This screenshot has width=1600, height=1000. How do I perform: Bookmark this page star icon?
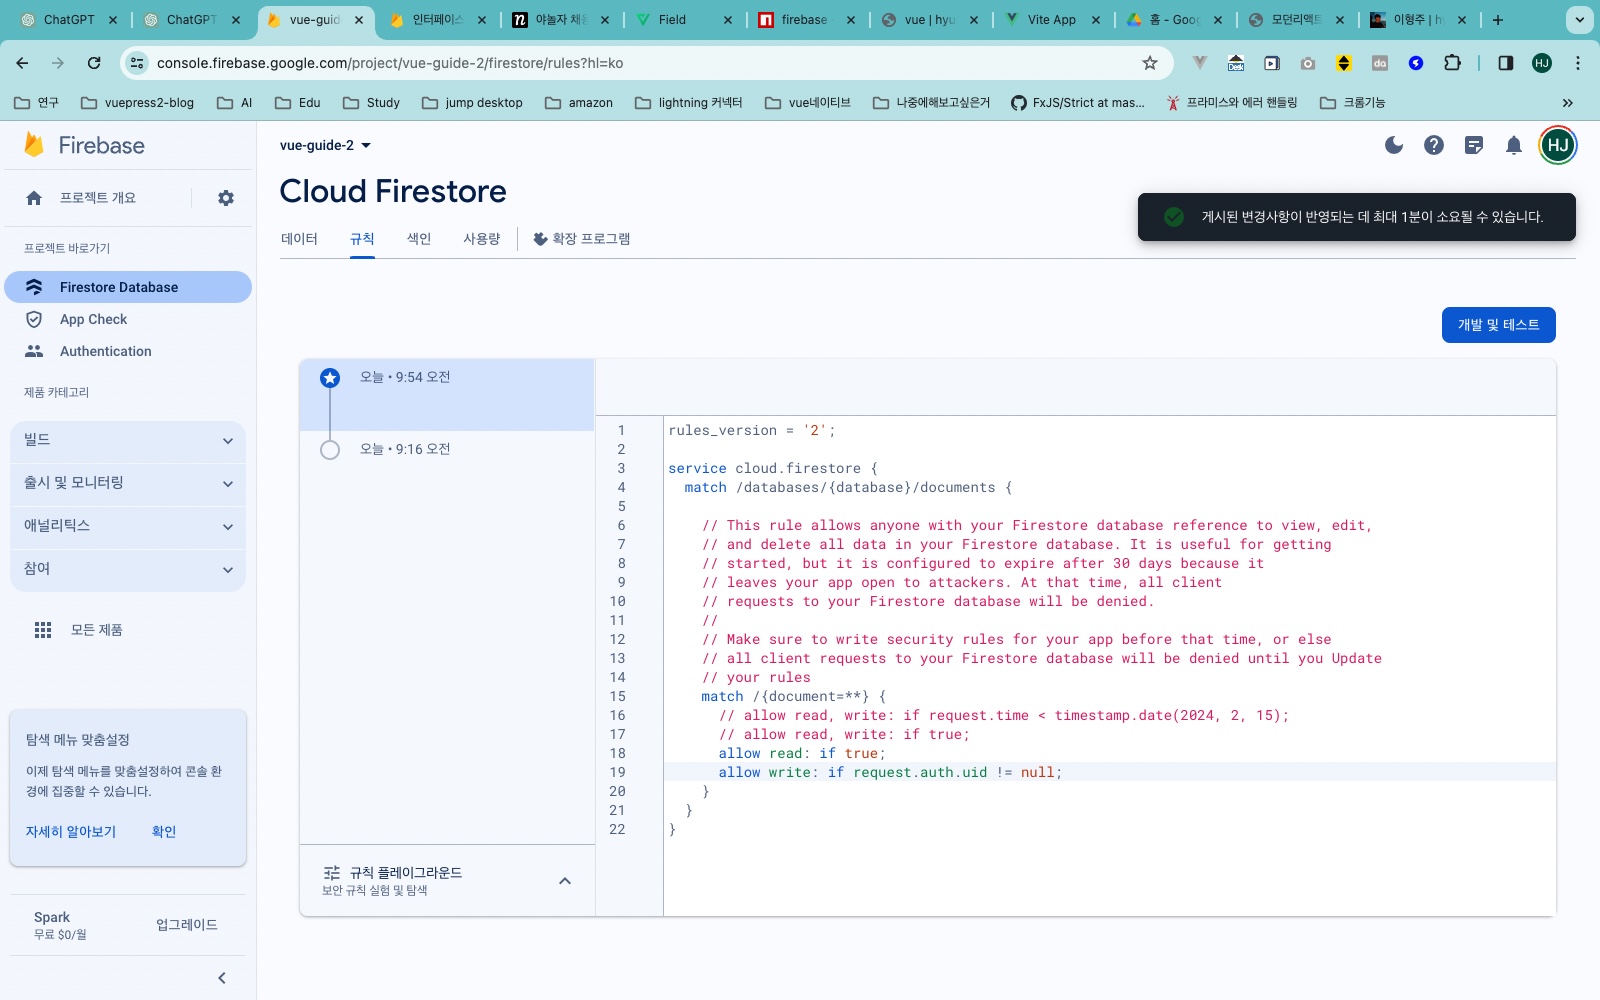[1150, 63]
